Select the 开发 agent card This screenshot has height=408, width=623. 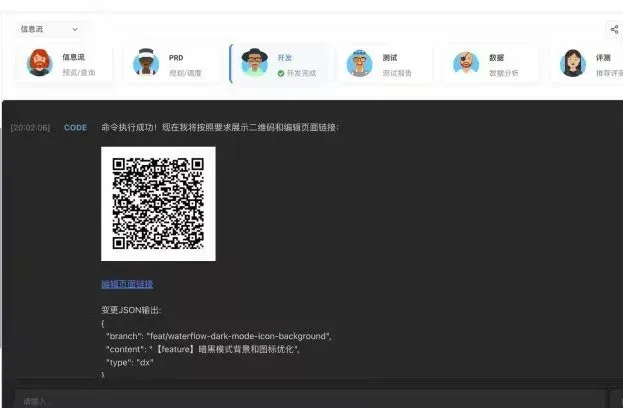coord(280,64)
